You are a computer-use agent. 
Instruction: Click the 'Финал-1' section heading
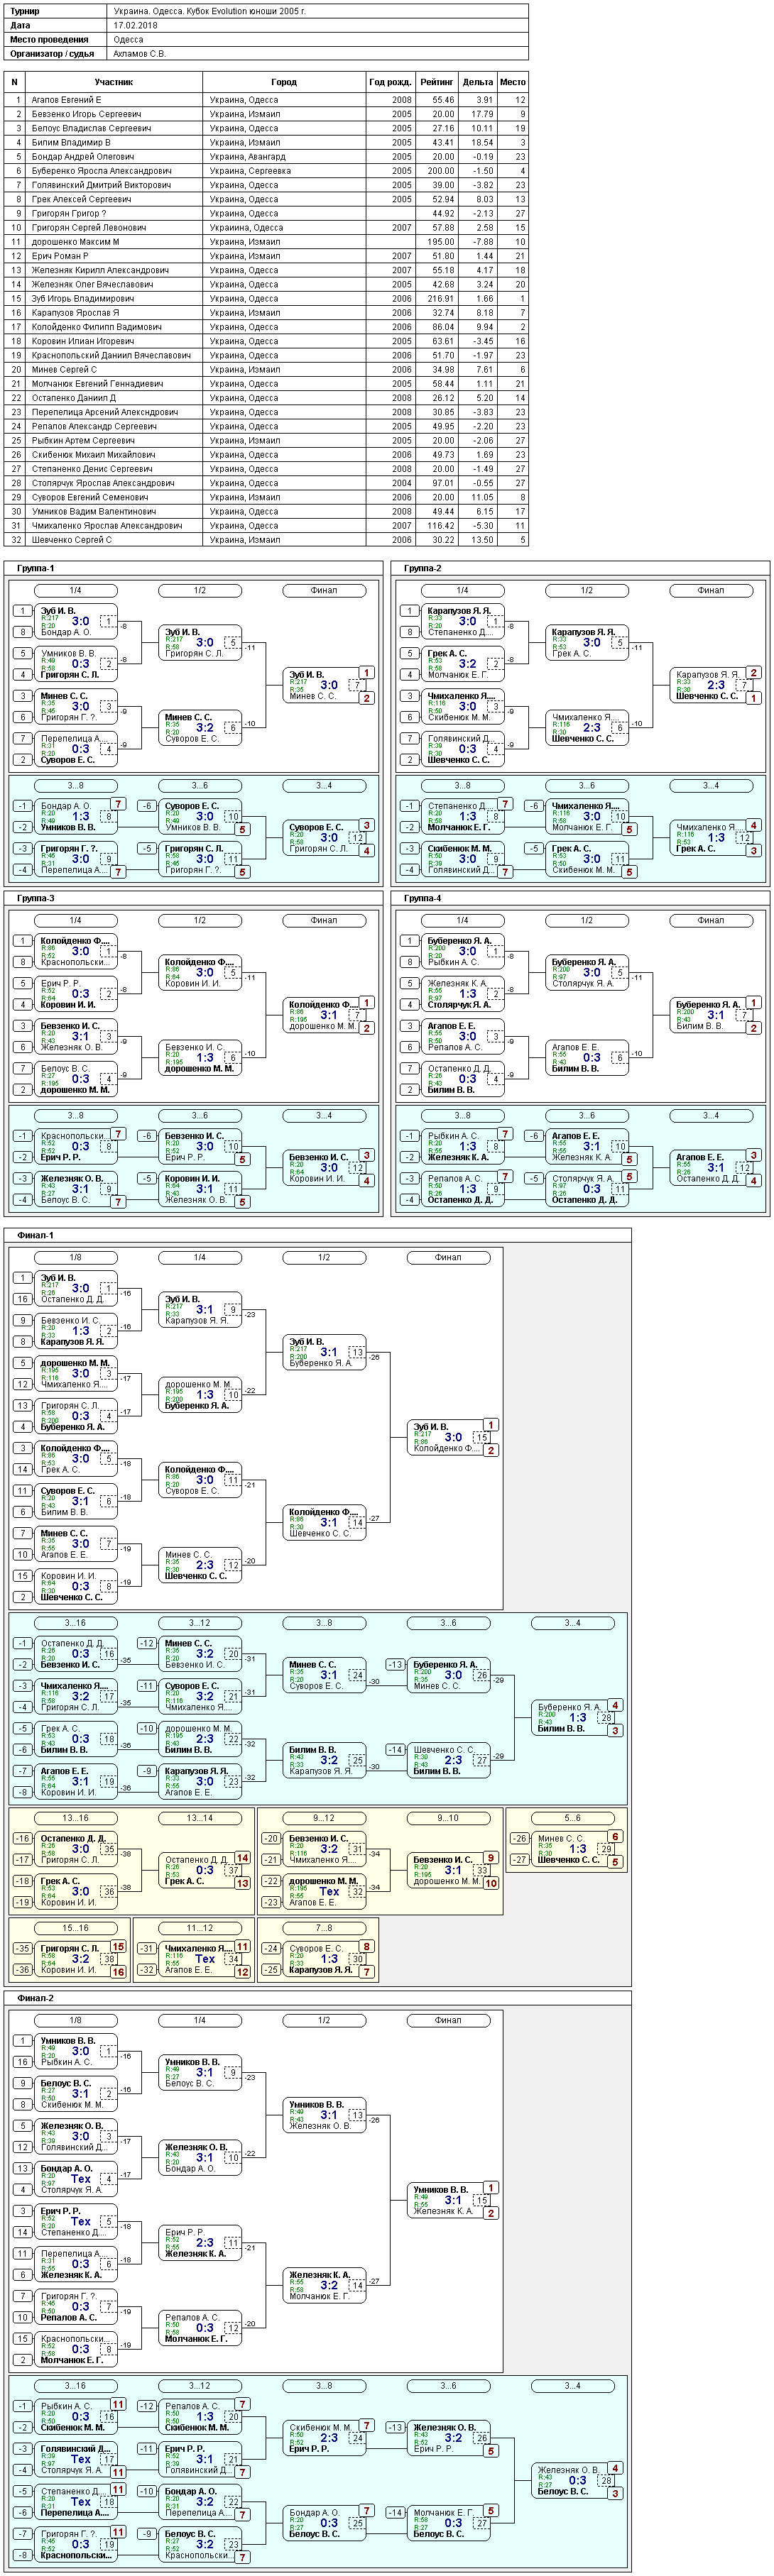coord(36,1235)
